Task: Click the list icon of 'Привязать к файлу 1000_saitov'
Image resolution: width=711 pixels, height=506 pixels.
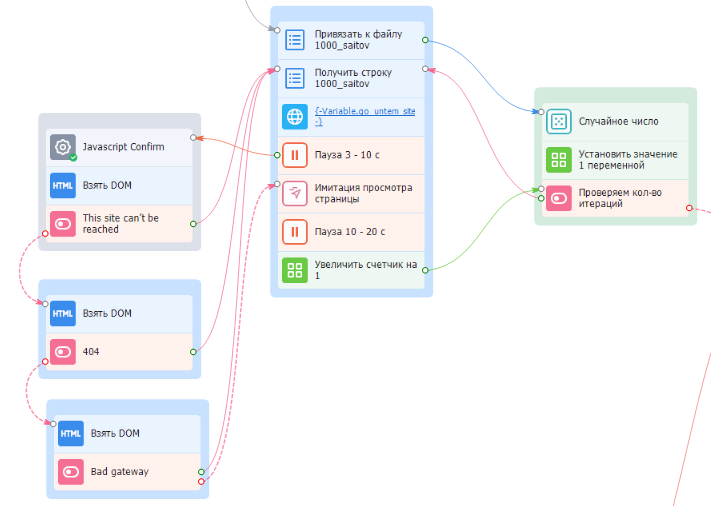Action: click(x=295, y=40)
